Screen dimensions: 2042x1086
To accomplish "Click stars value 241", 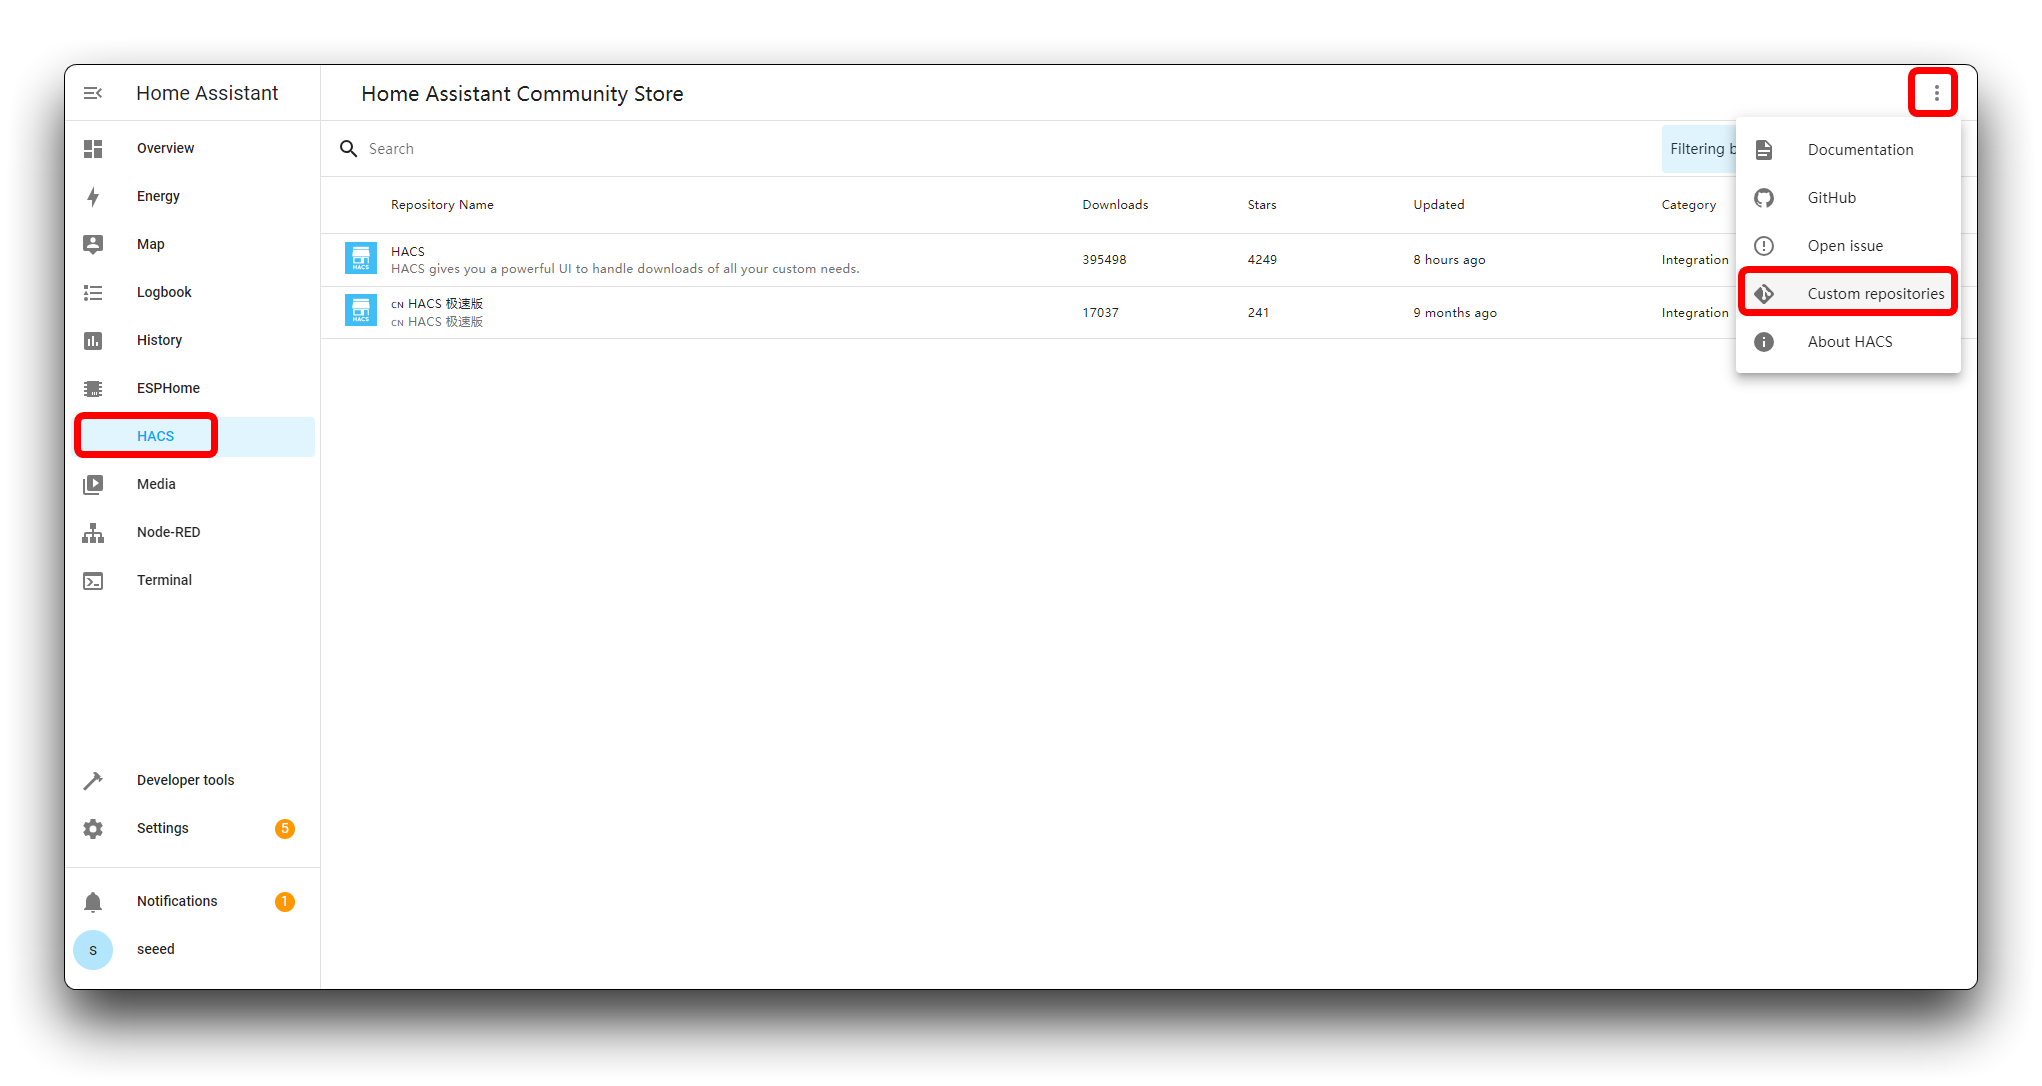I will (x=1258, y=312).
